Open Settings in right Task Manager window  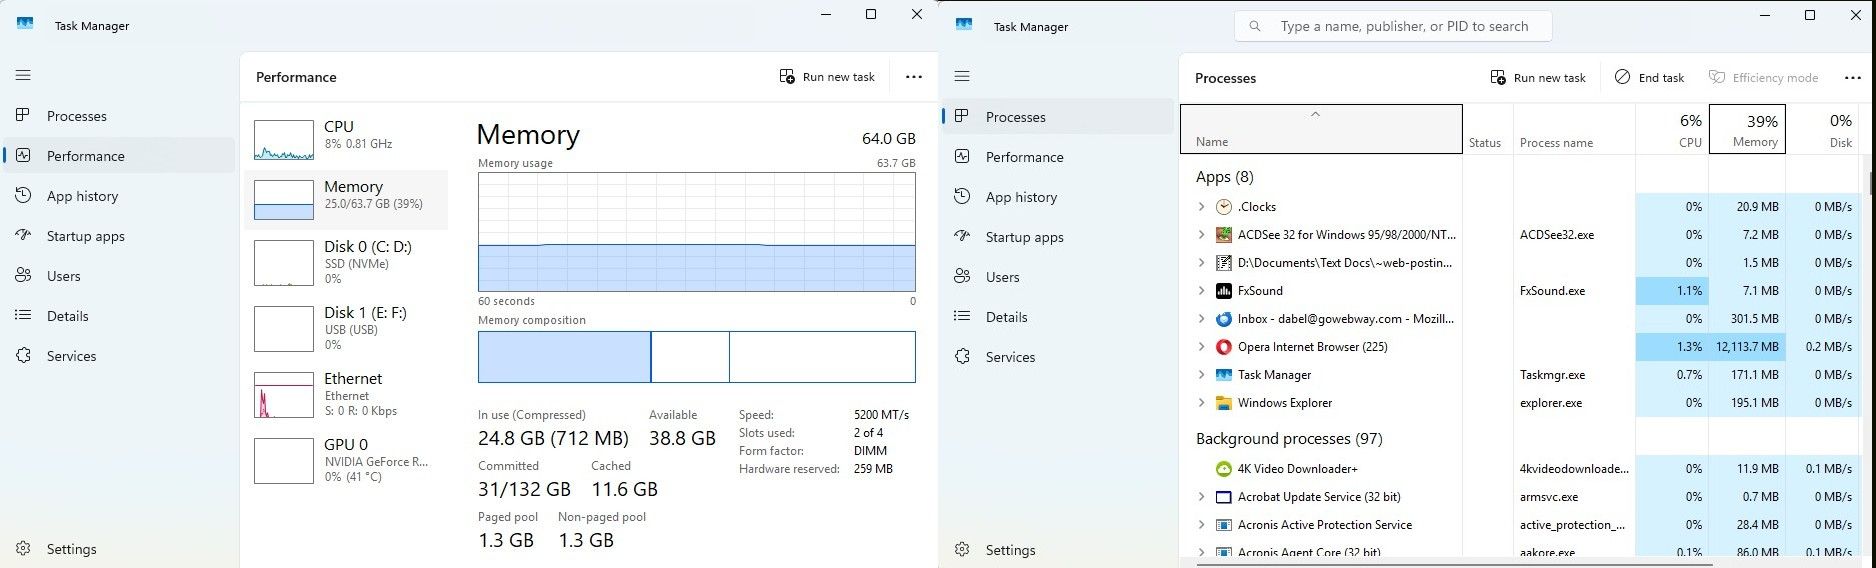click(1059, 550)
